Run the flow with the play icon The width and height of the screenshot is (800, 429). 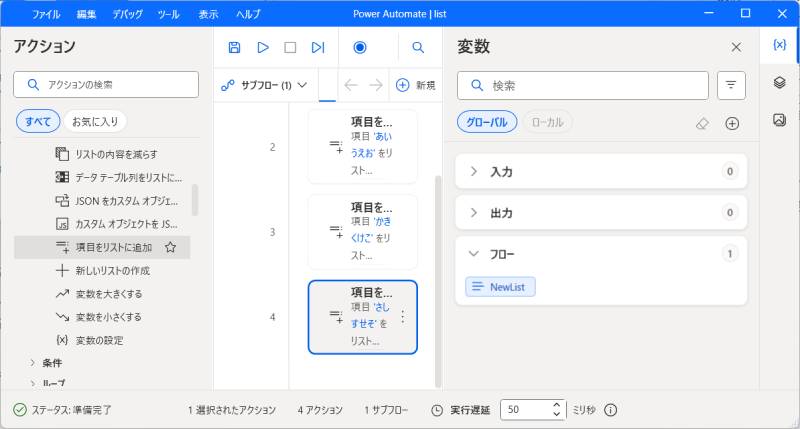[263, 47]
